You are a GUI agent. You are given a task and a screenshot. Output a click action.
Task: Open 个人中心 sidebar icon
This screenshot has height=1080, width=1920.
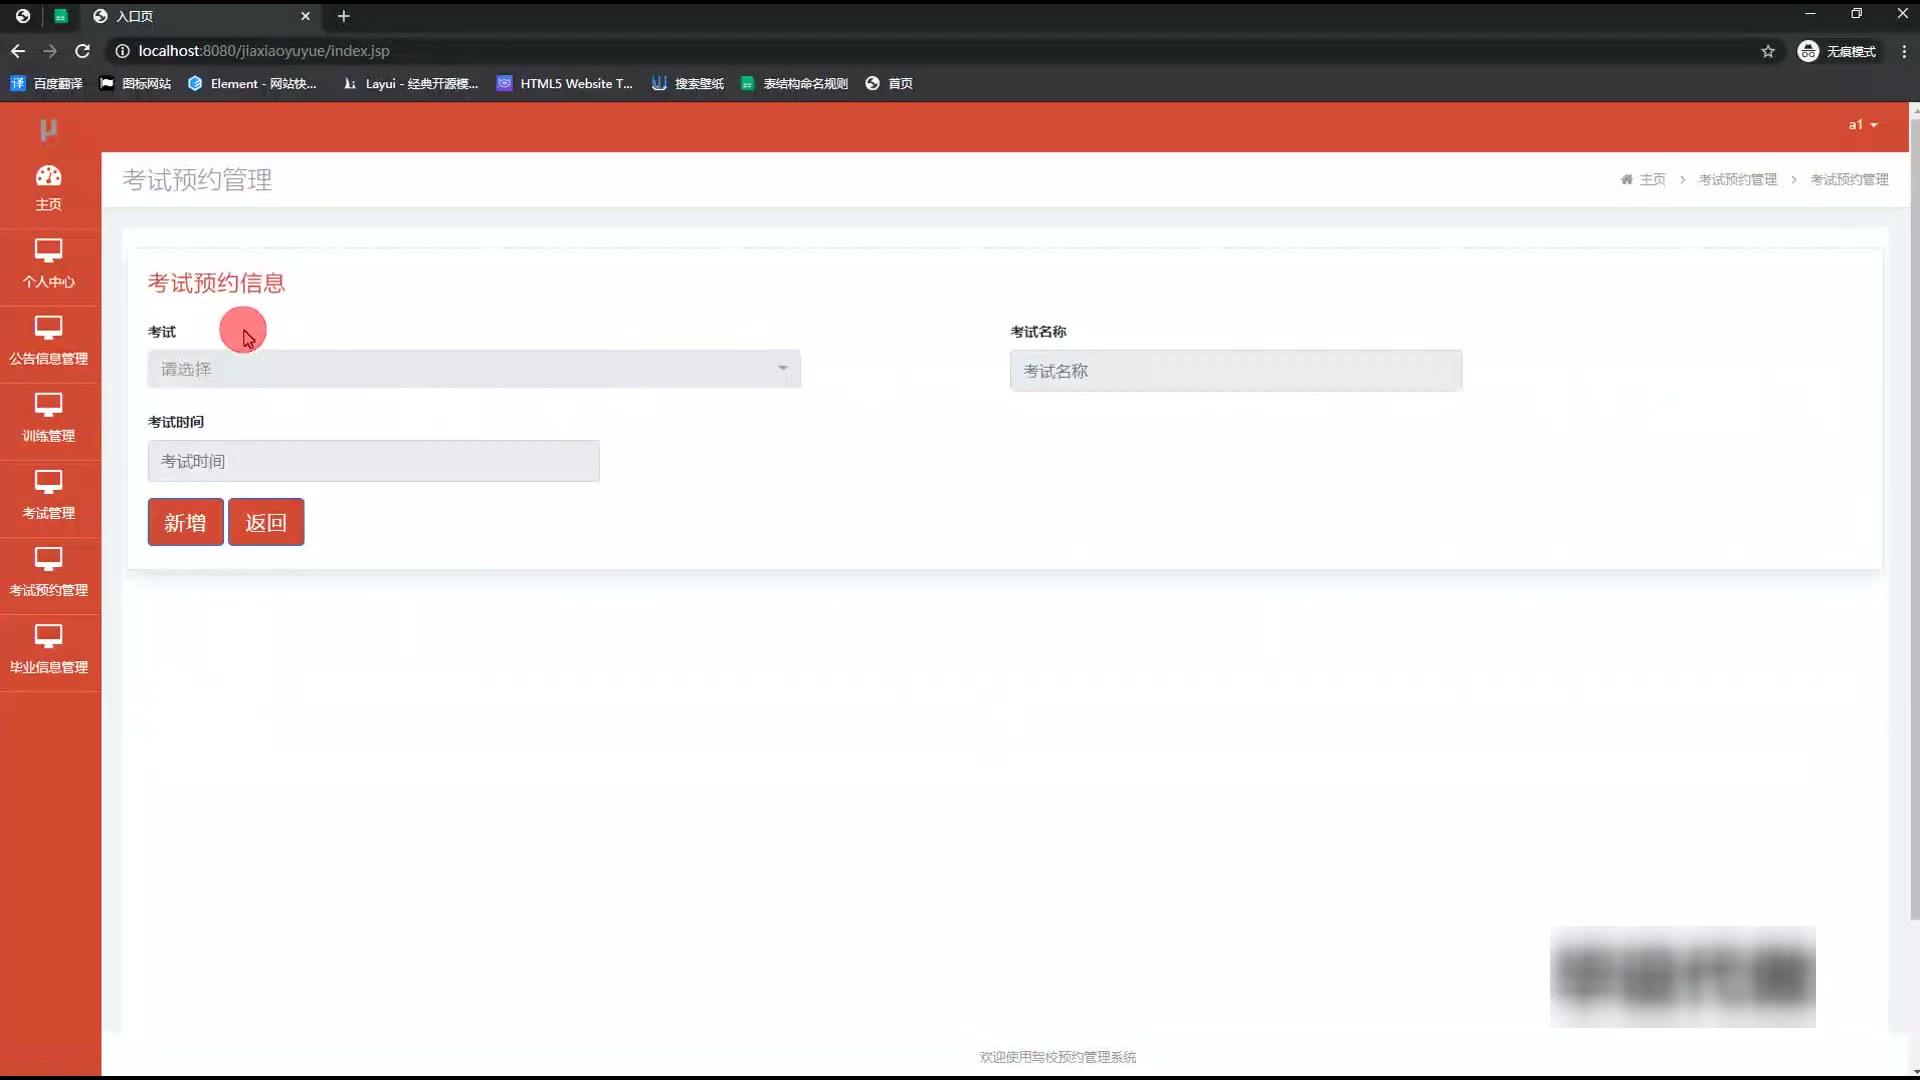48,251
